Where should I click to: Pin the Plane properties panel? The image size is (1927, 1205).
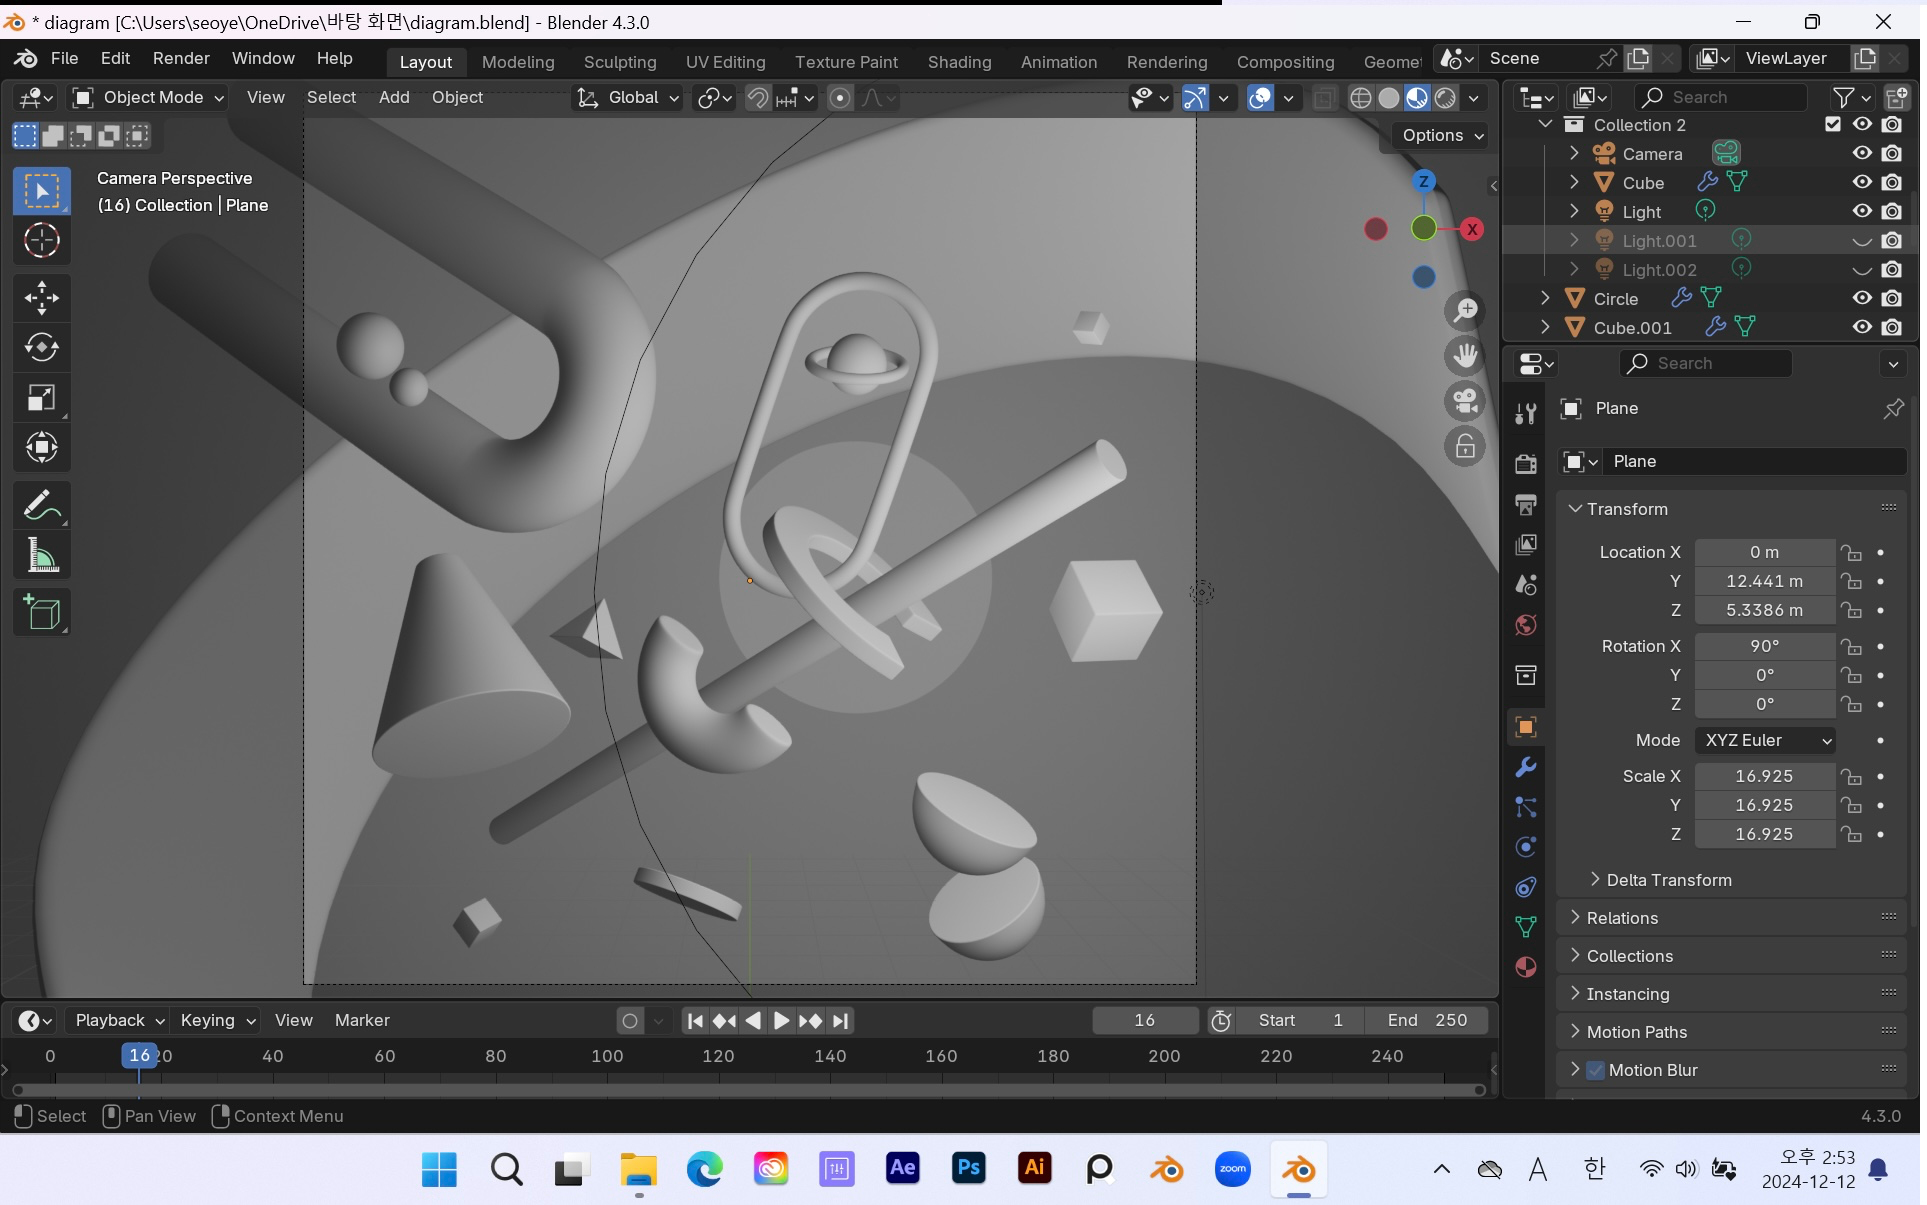(1893, 409)
